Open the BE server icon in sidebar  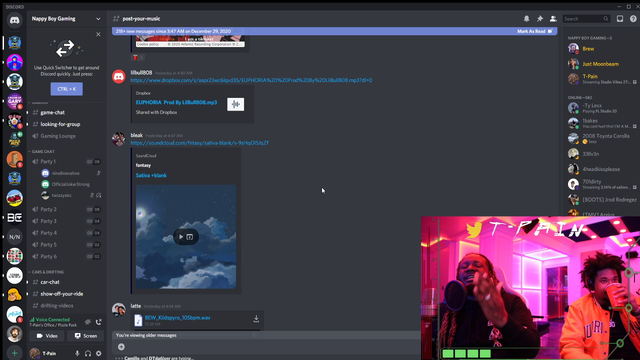tap(14, 218)
